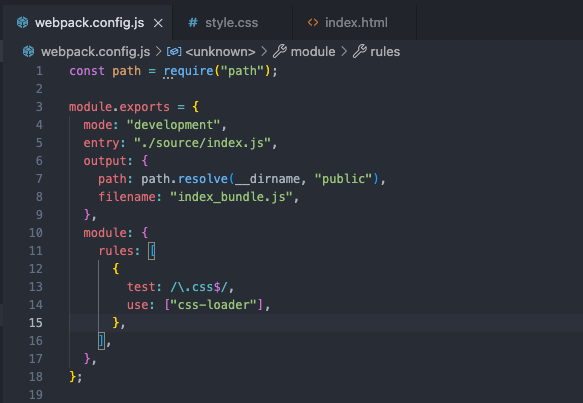Click the wrench icon beside rules breadcrumb
The image size is (583, 403).
[360, 51]
